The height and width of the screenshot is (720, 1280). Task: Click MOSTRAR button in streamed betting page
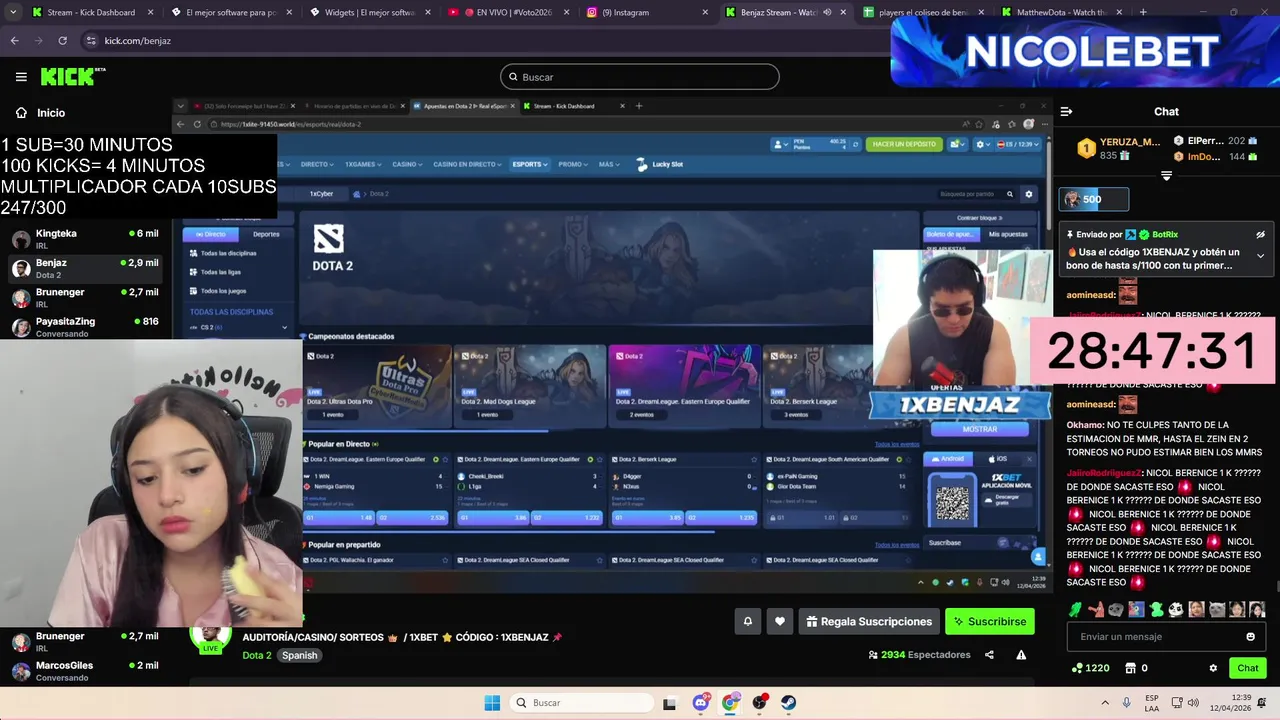tap(979, 429)
